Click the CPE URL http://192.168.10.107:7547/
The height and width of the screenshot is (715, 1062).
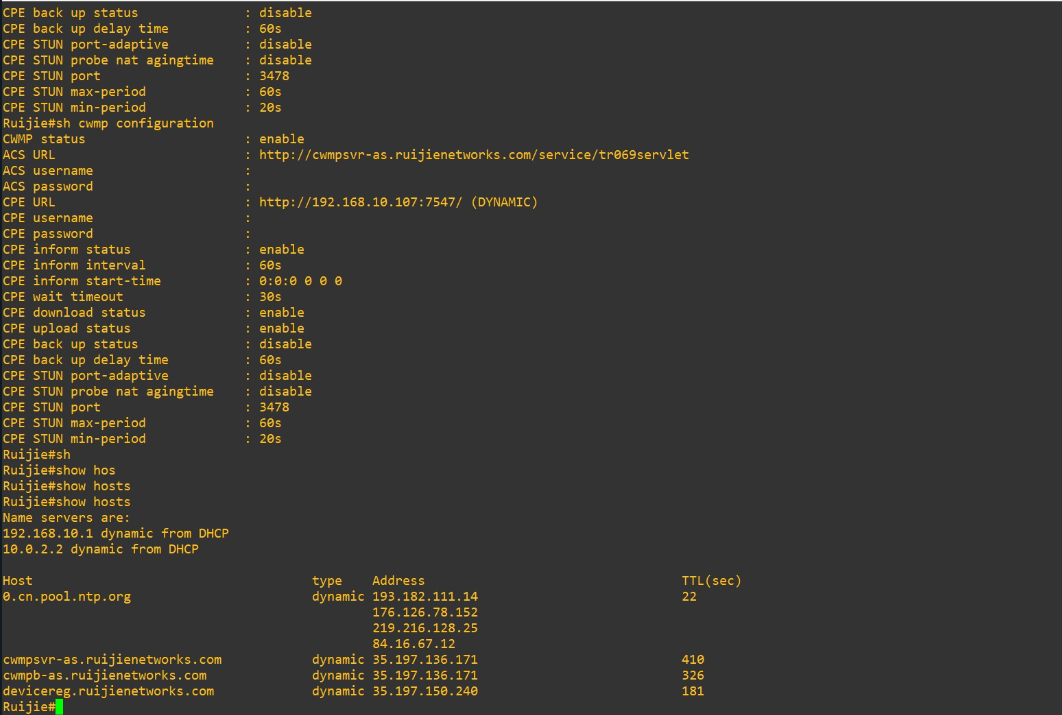point(364,202)
